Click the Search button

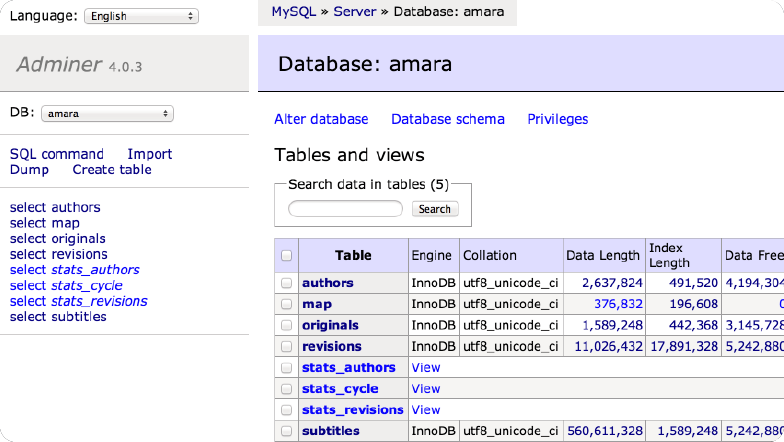(x=434, y=209)
